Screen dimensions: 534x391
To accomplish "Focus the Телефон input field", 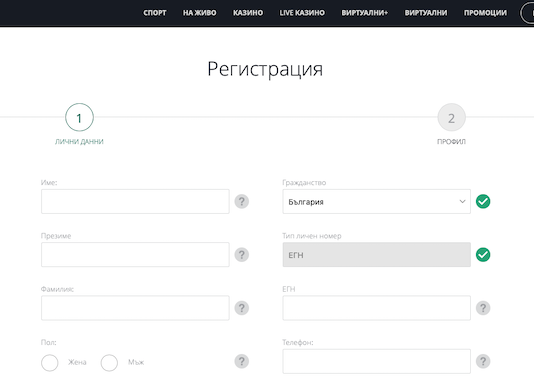I will click(377, 361).
